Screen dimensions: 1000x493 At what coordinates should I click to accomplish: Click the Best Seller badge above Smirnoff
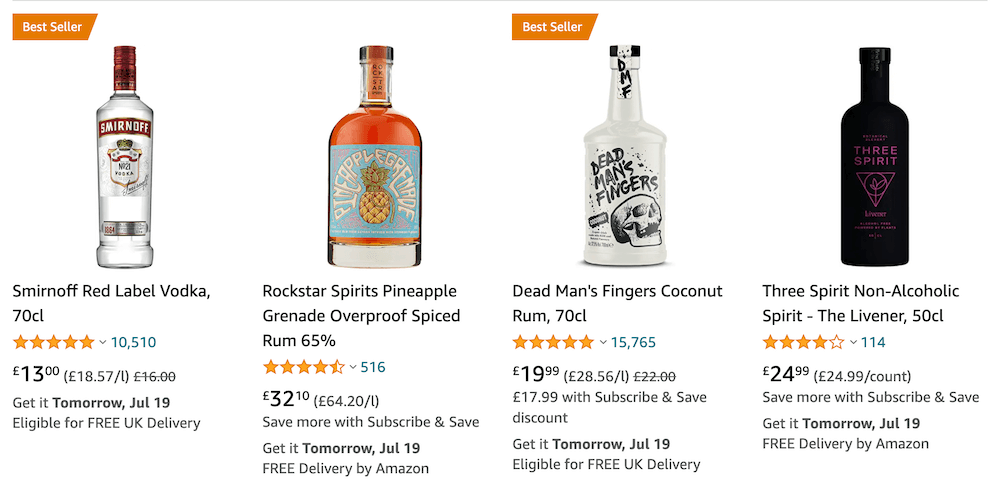(x=52, y=27)
